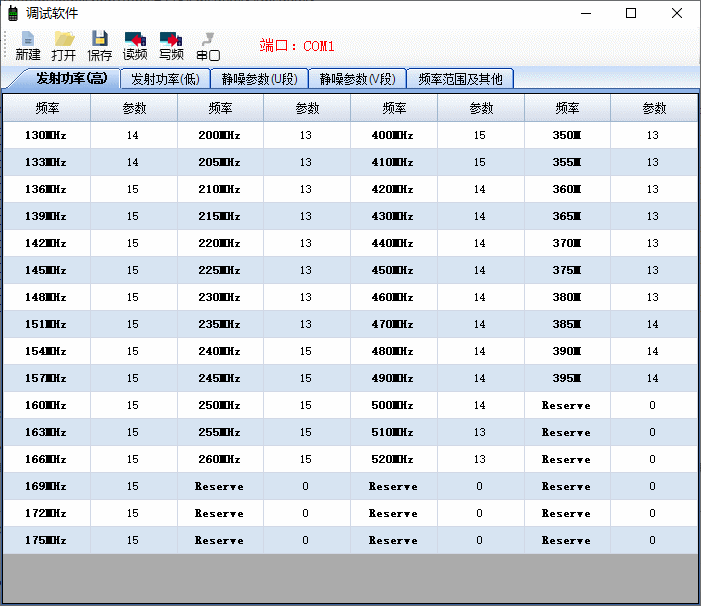Select the 发射功率(高) tab
The width and height of the screenshot is (701, 606).
click(72, 79)
